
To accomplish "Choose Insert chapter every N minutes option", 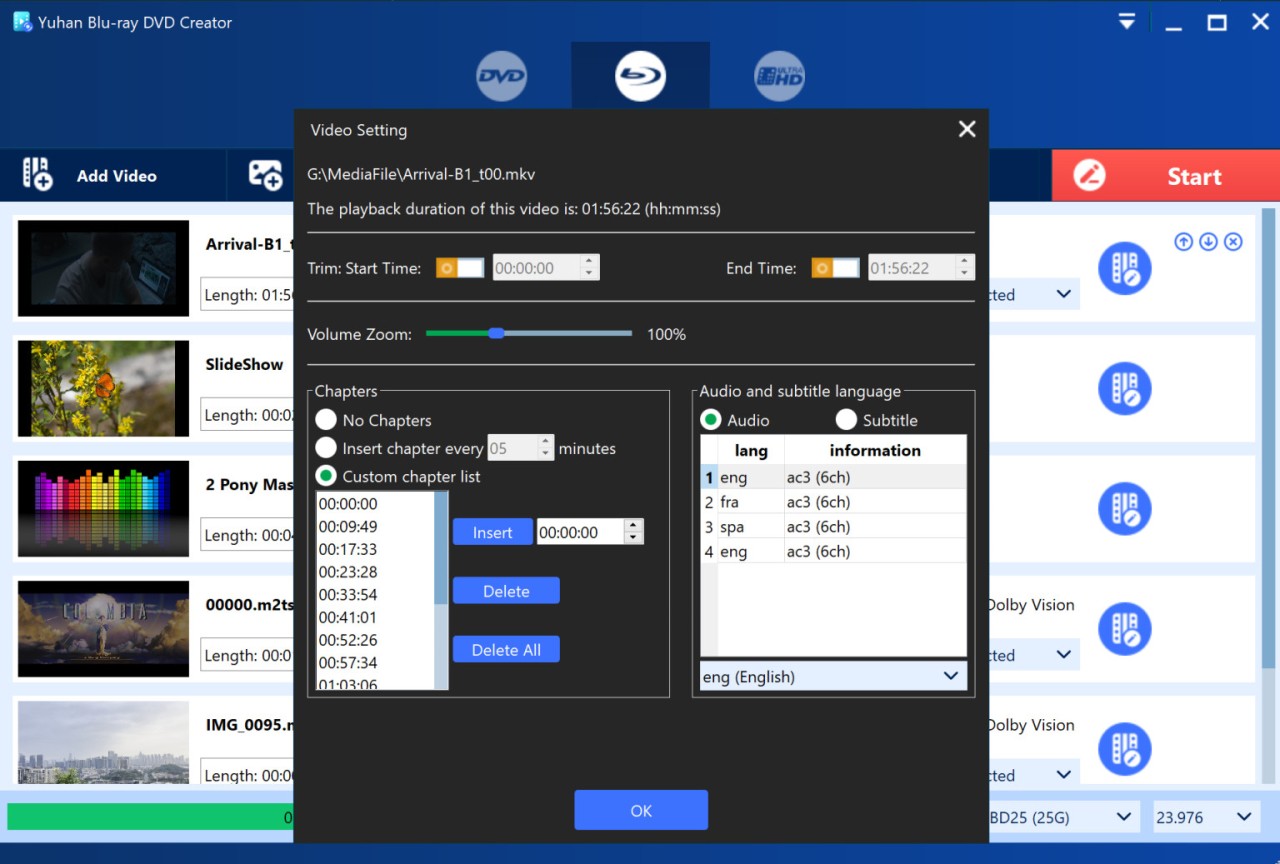I will pos(326,448).
